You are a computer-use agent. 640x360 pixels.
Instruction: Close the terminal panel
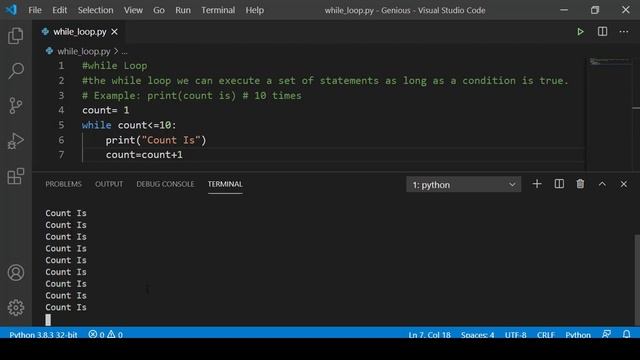coord(624,184)
